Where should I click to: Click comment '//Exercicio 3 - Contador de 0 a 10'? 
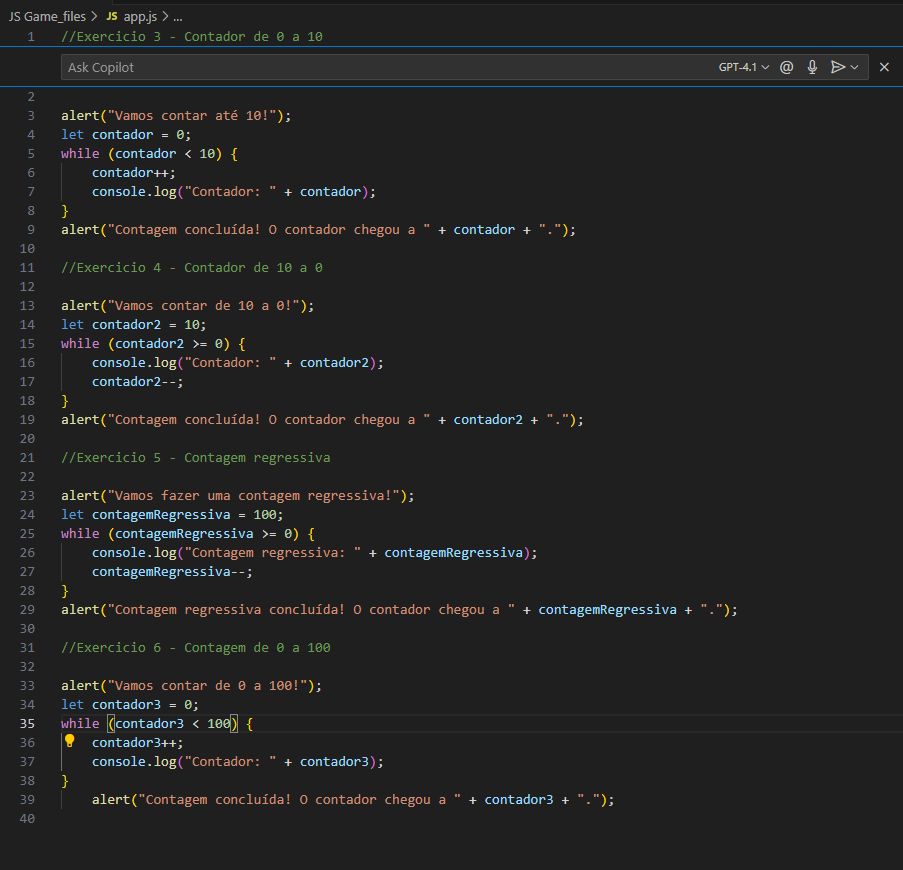click(192, 37)
